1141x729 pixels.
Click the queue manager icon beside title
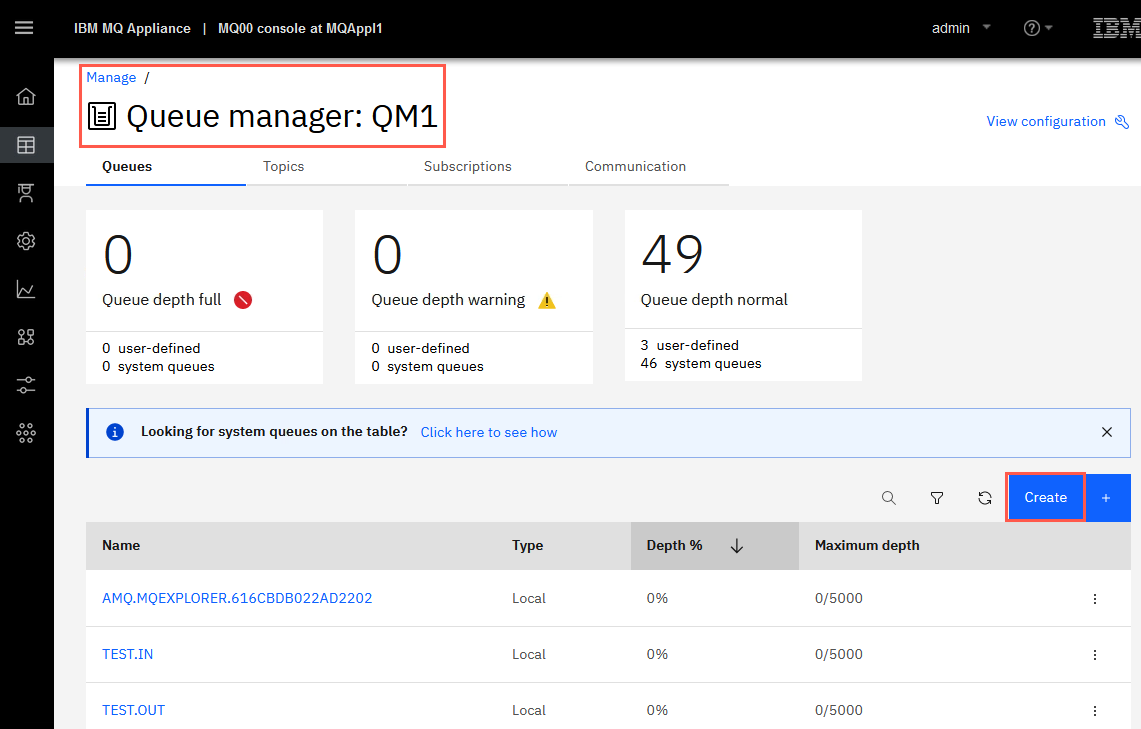pyautogui.click(x=102, y=116)
